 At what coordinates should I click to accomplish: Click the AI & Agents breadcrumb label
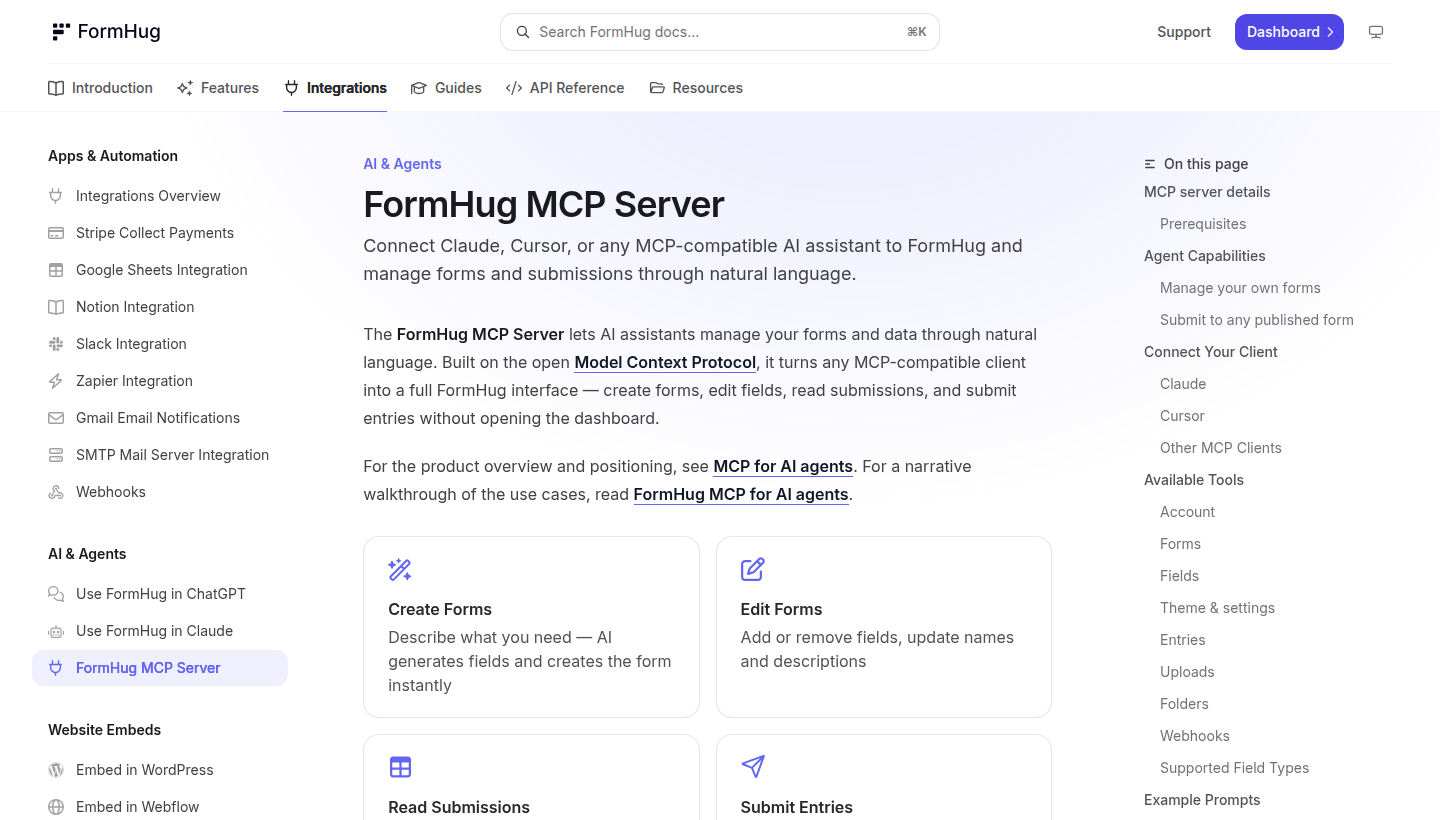[x=402, y=164]
